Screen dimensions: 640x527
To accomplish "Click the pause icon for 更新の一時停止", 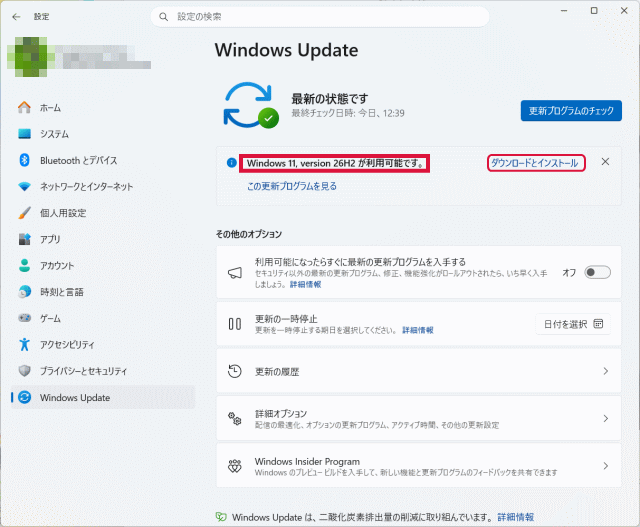I will pyautogui.click(x=235, y=324).
